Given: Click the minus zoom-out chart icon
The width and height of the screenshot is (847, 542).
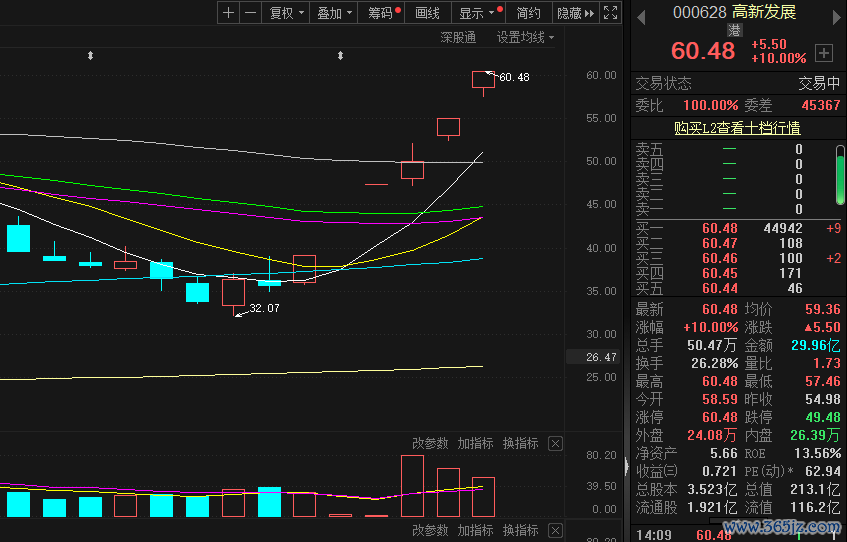Looking at the screenshot, I should (x=250, y=13).
